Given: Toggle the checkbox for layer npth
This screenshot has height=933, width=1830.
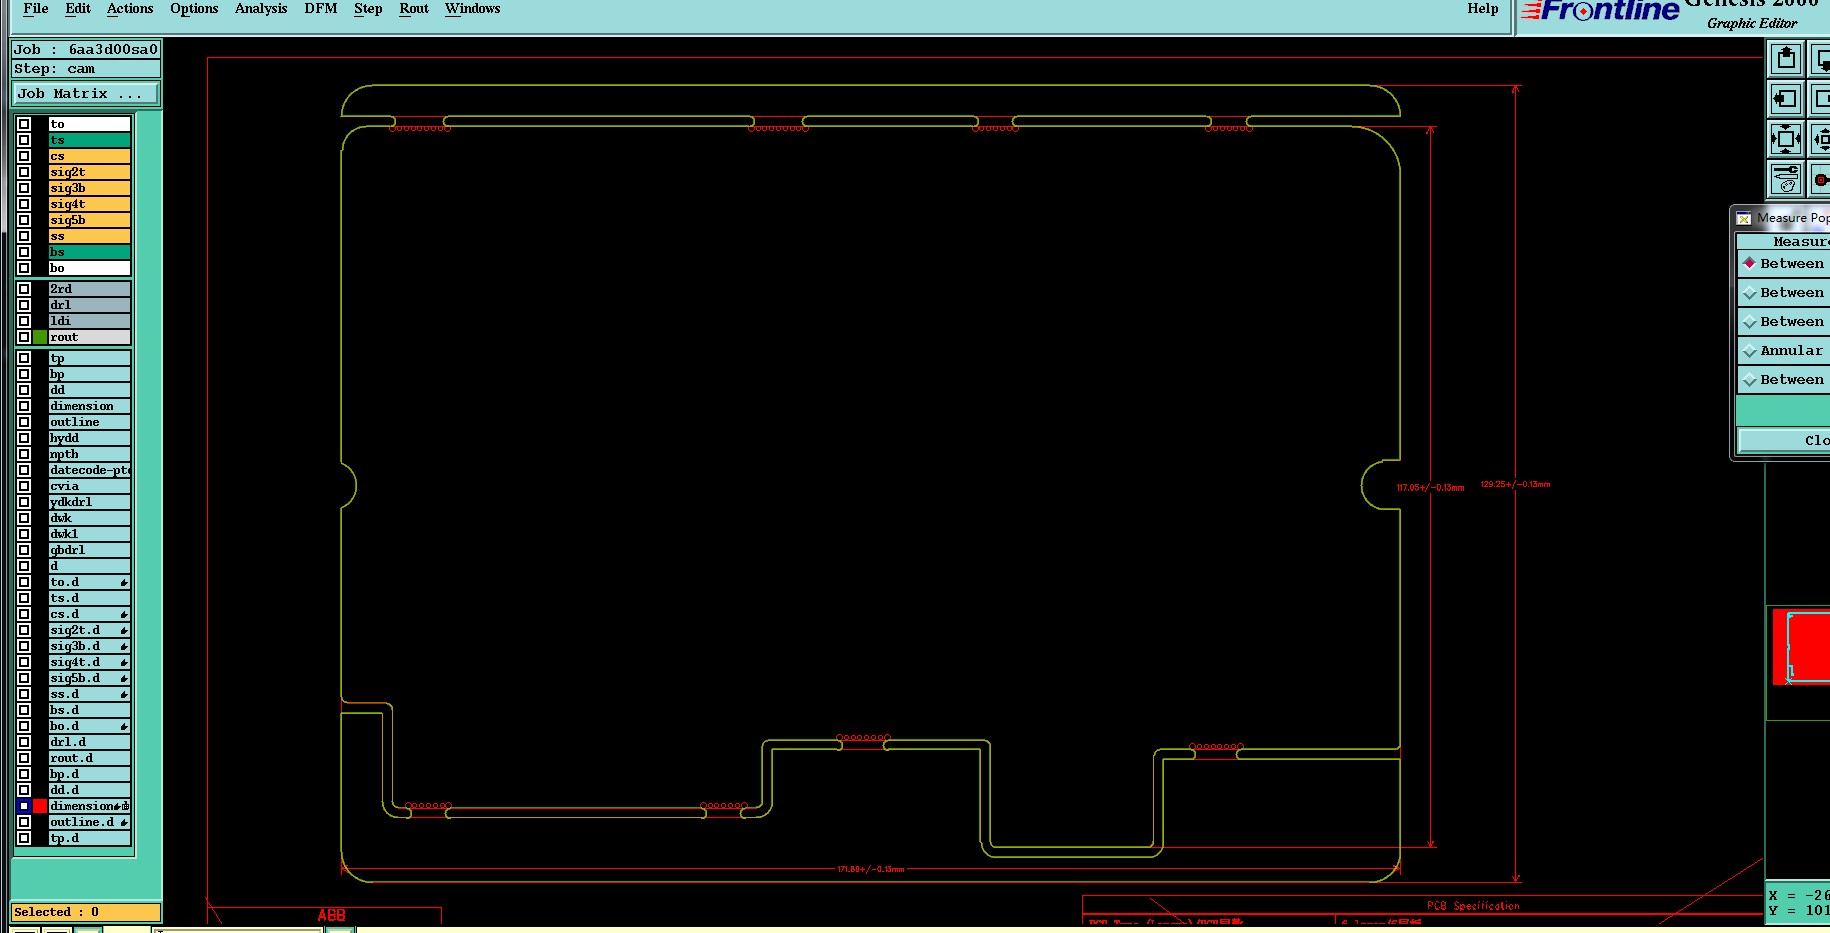Looking at the screenshot, I should click(x=24, y=454).
